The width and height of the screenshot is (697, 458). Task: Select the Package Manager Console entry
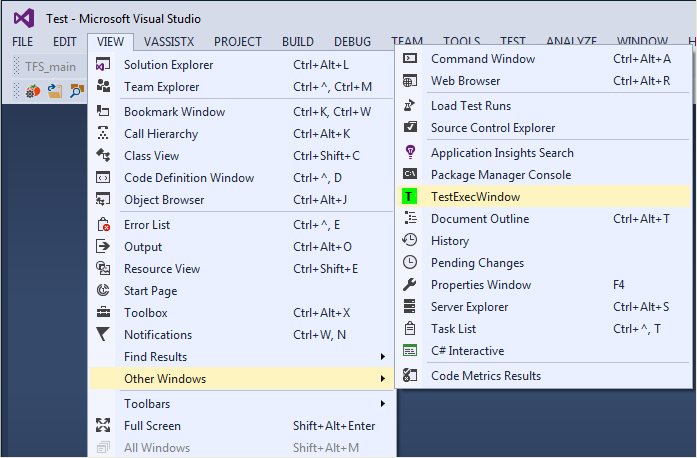click(x=544, y=174)
